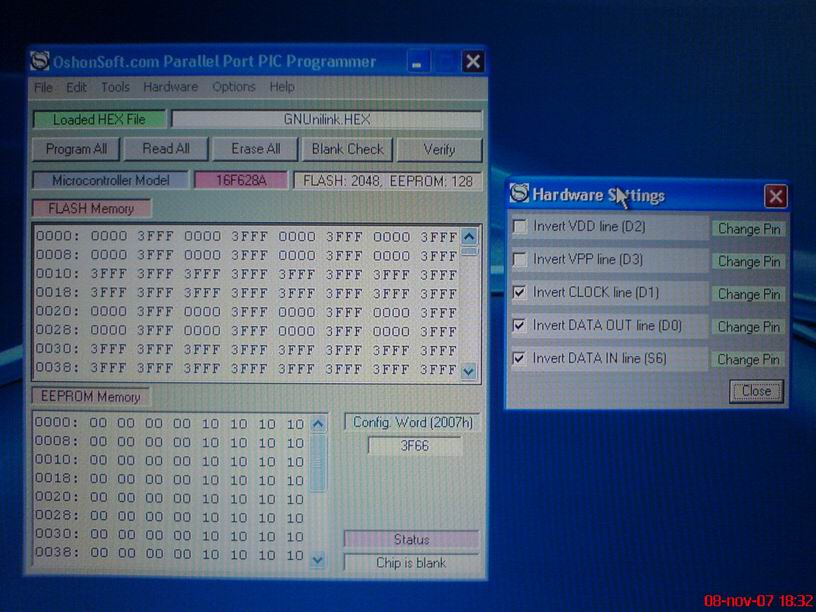Click the Erase All button
Image resolution: width=816 pixels, height=612 pixels.
tap(256, 149)
